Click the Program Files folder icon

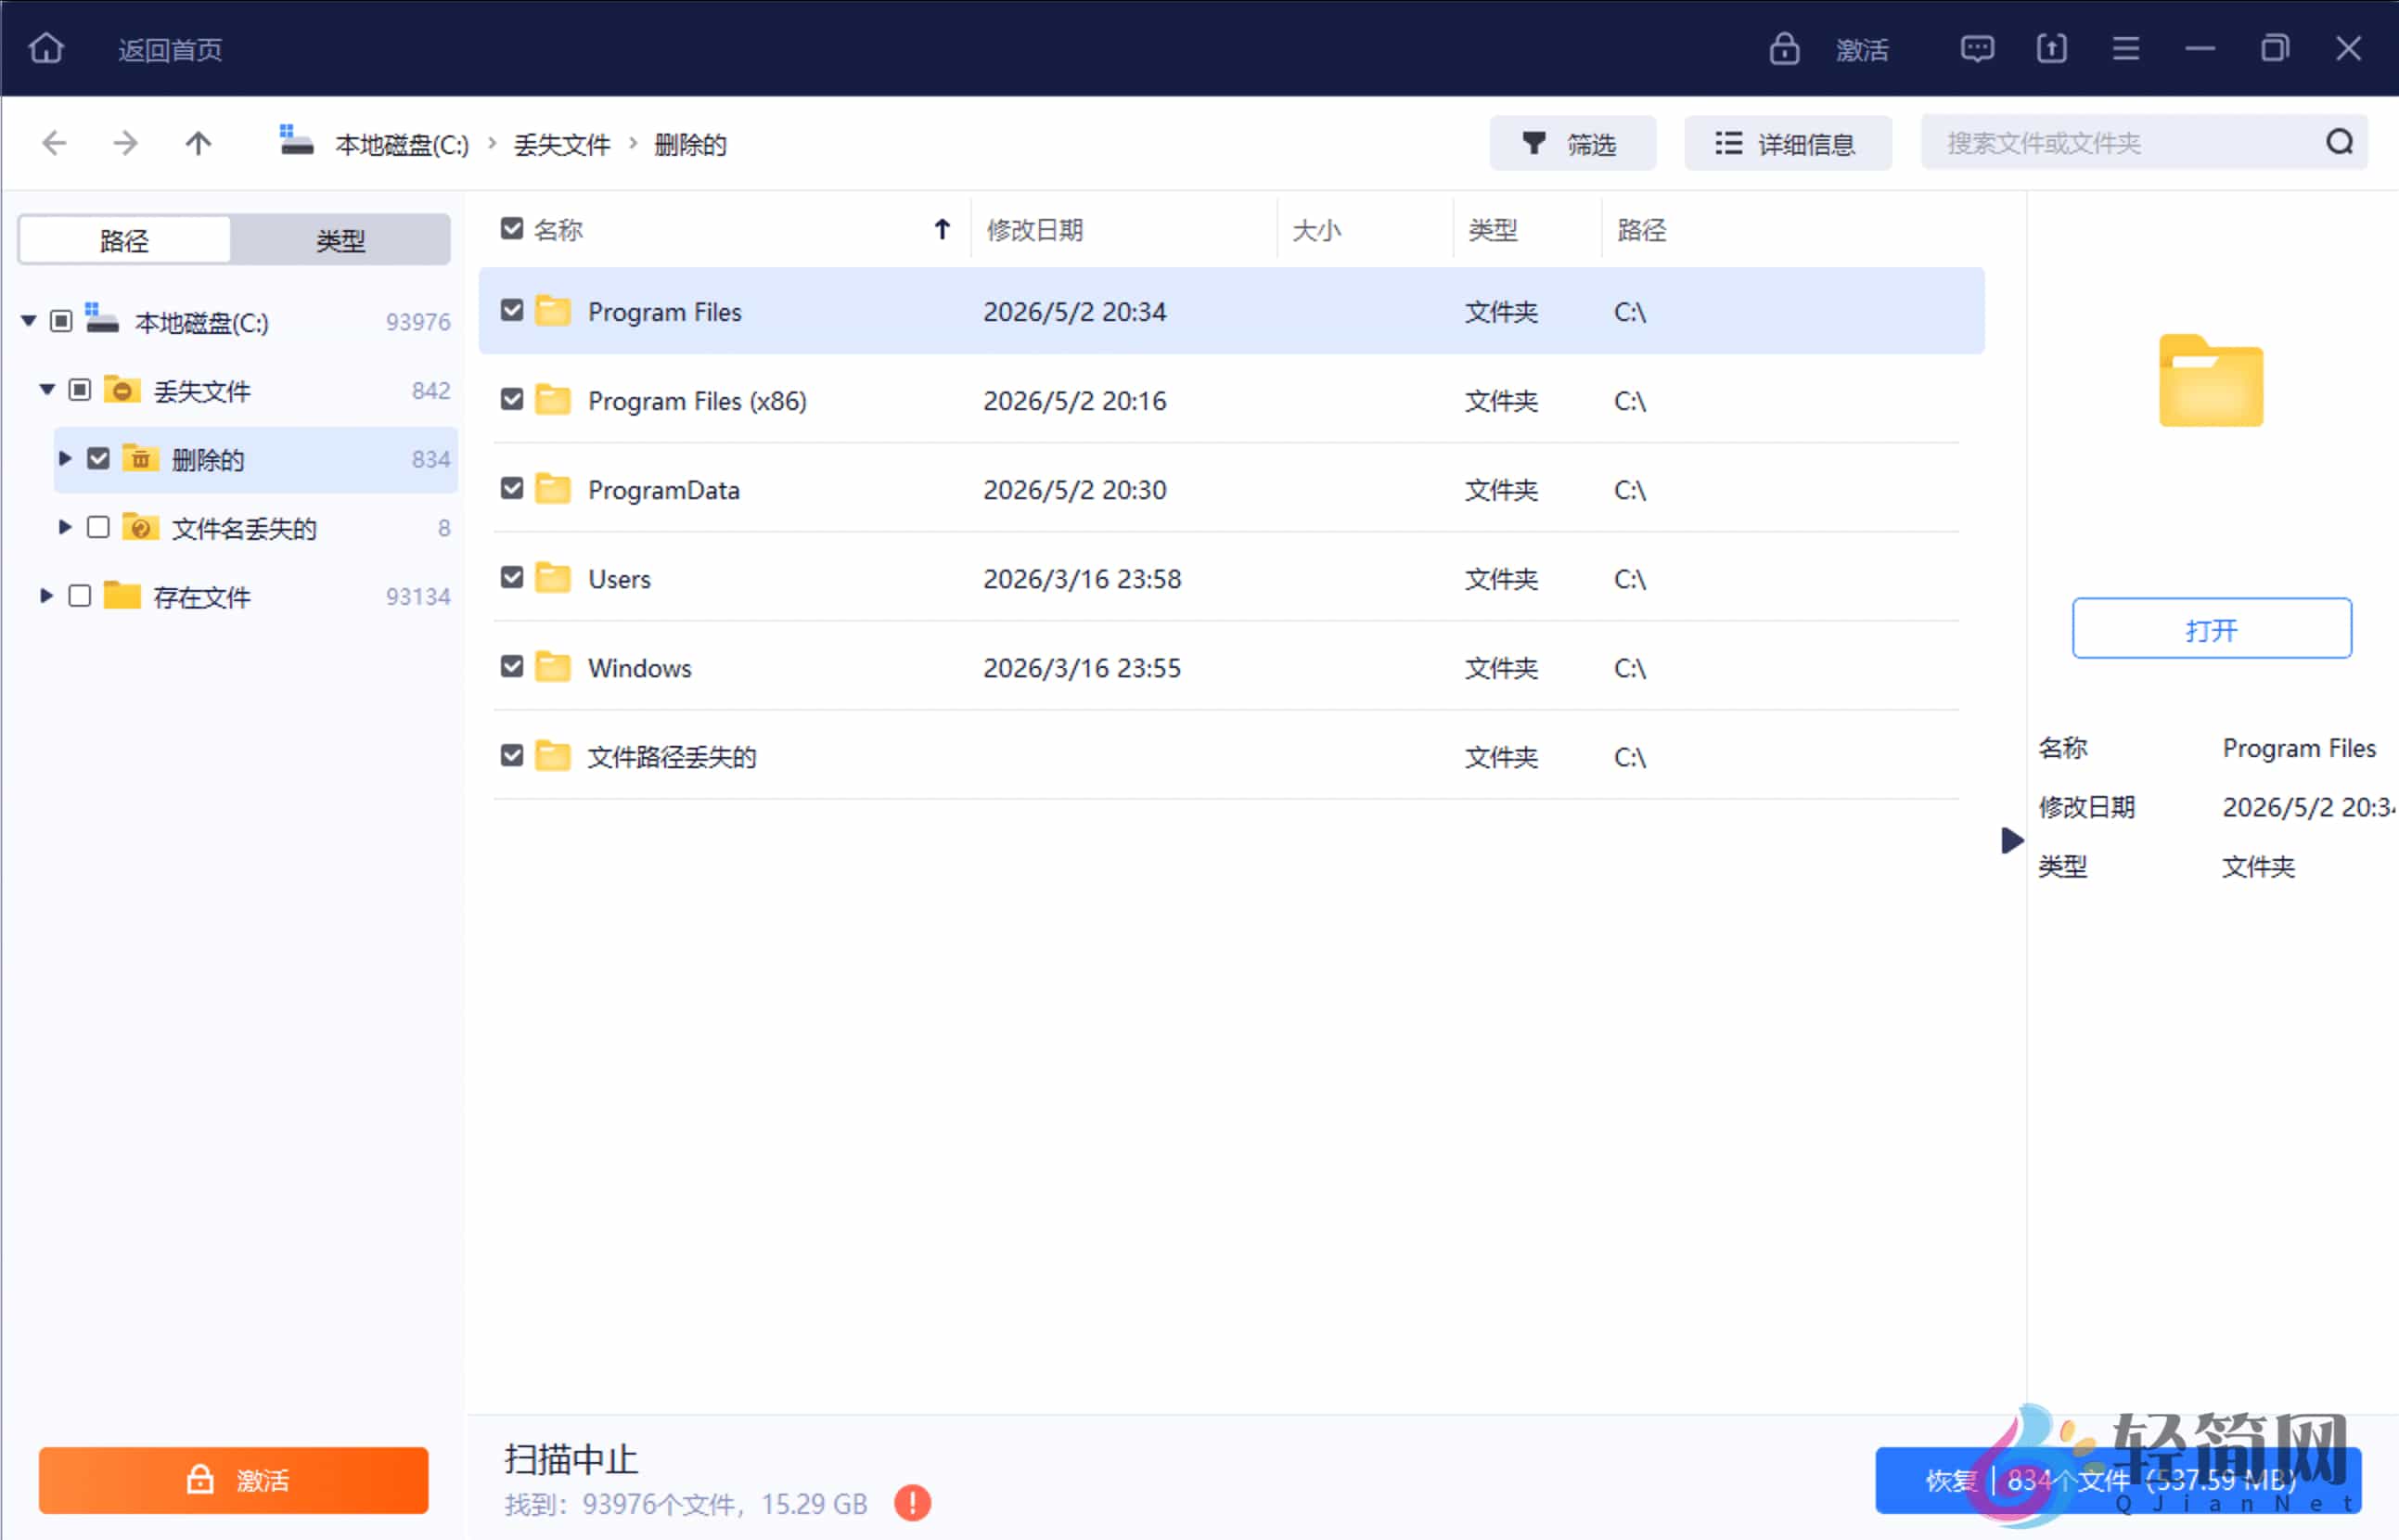pyautogui.click(x=553, y=311)
